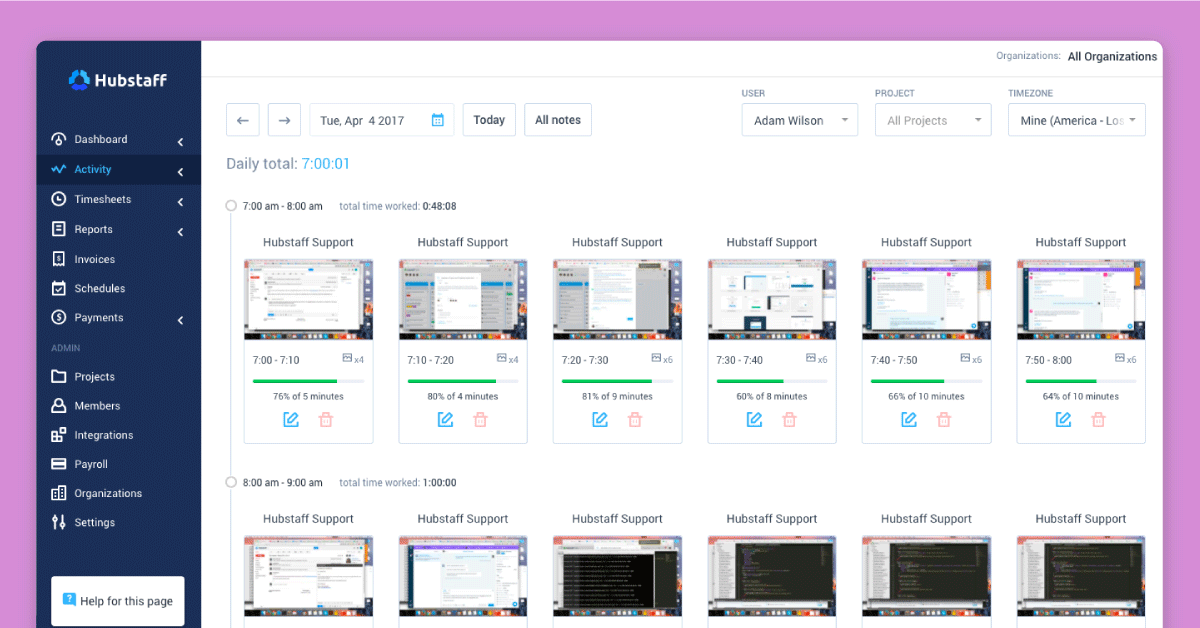
Task: Delete the 7:30 - 7:40 time entry
Action: [789, 420]
